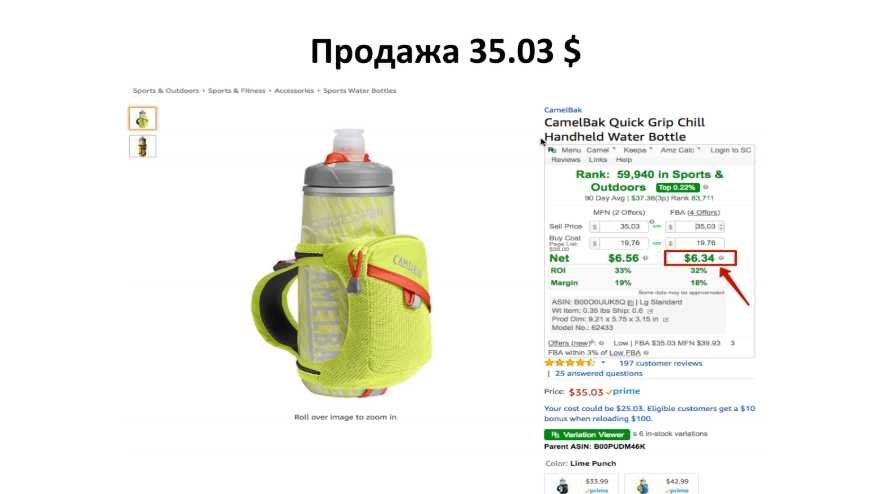The height and width of the screenshot is (494, 888).
Task: Click edit icon beside Prod Dim dimensions
Action: pos(666,320)
